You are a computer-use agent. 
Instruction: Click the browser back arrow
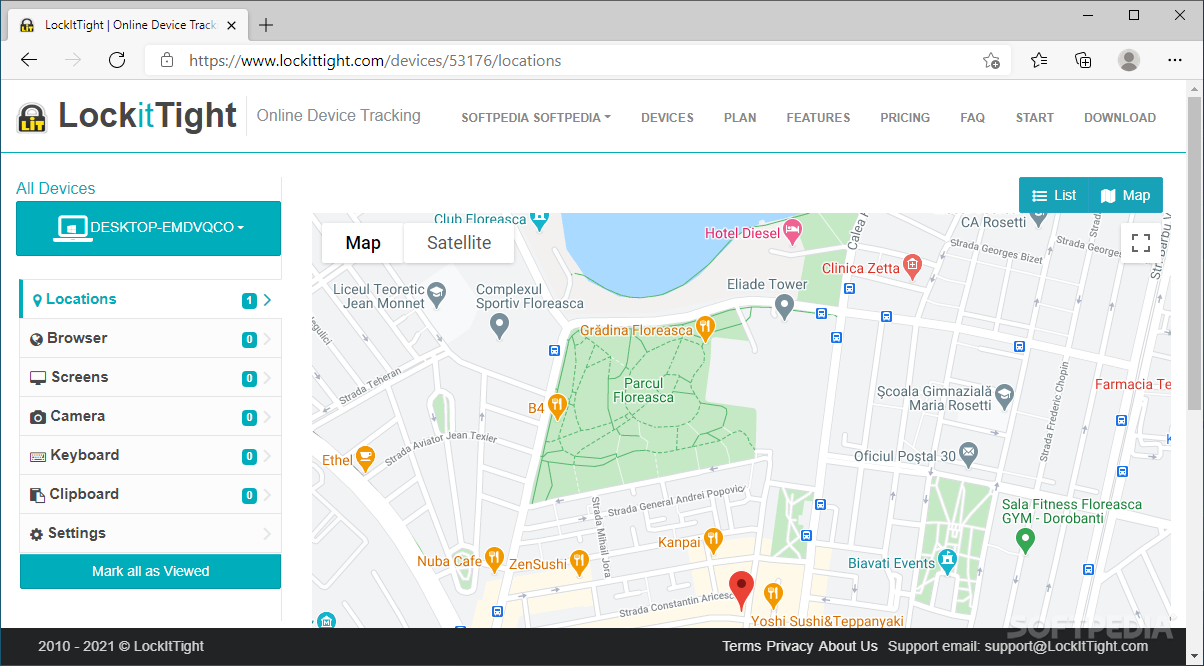[x=29, y=60]
